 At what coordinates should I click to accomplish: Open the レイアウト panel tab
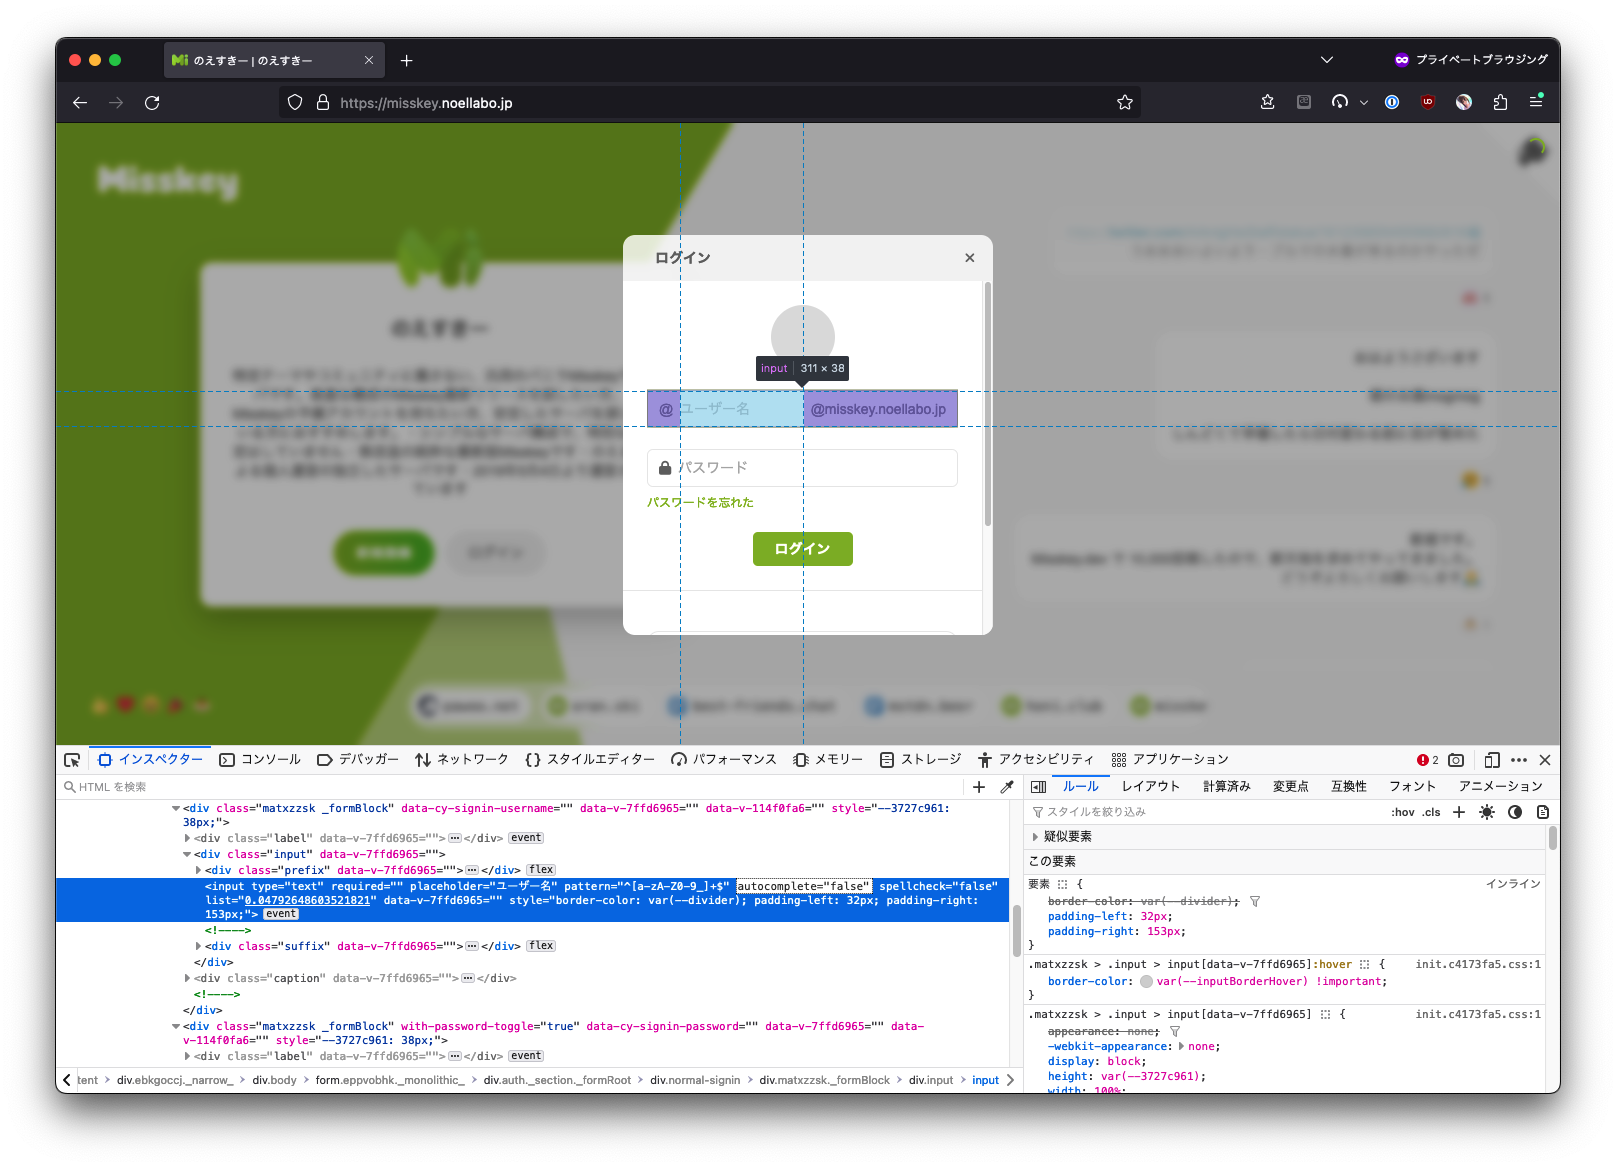[x=1150, y=786]
